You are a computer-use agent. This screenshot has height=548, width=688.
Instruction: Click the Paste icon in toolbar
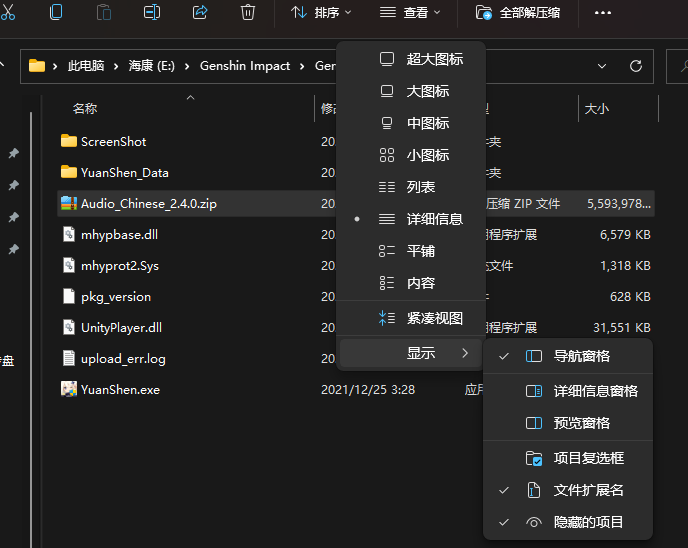[104, 12]
